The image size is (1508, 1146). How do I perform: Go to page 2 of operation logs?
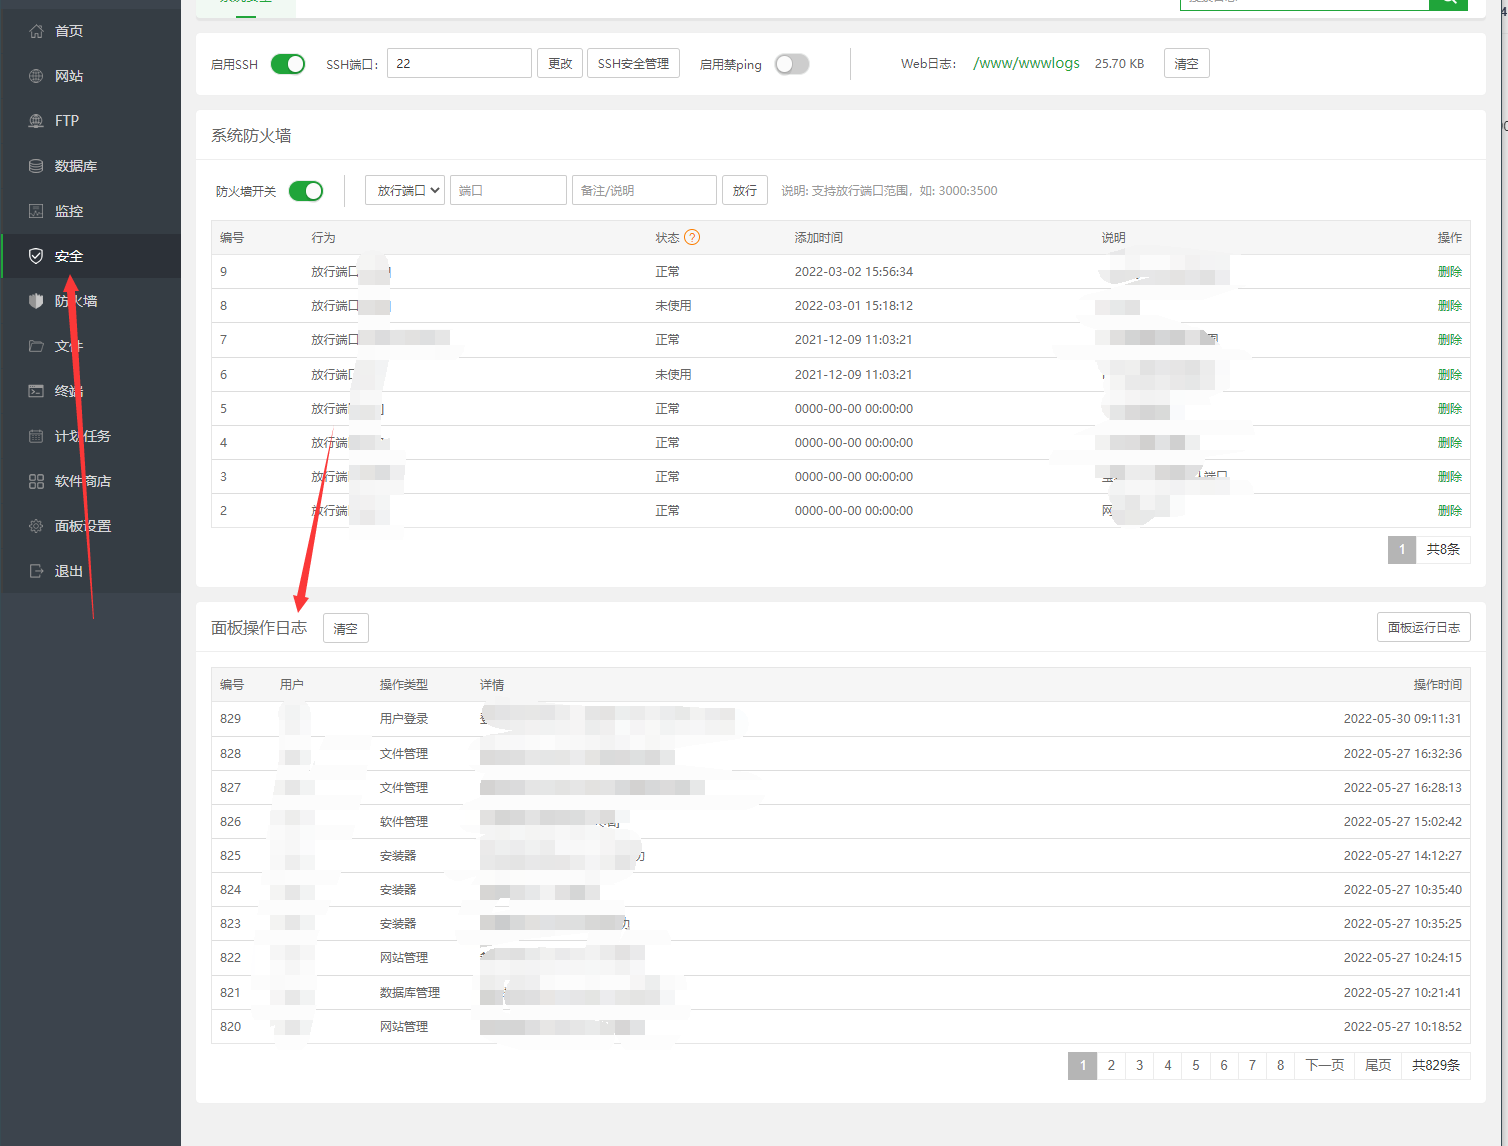coord(1111,1065)
